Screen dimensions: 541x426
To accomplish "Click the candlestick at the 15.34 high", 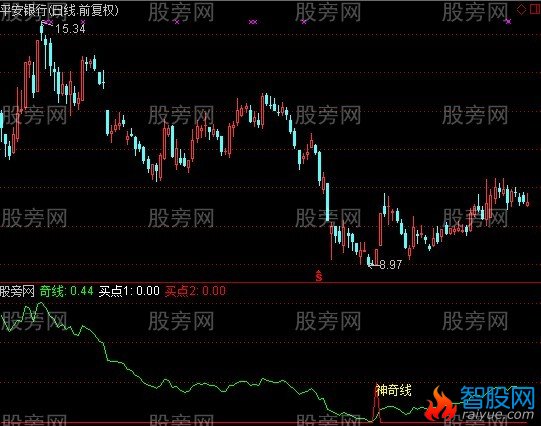I will 42,32.
